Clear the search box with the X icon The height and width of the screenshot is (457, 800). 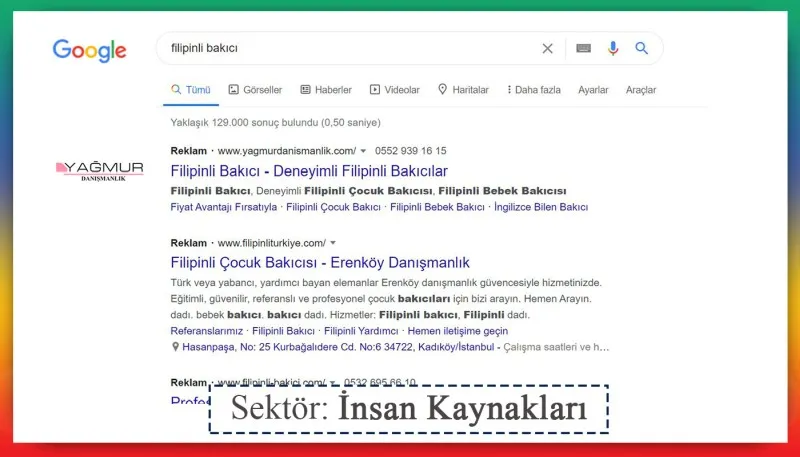pos(547,48)
